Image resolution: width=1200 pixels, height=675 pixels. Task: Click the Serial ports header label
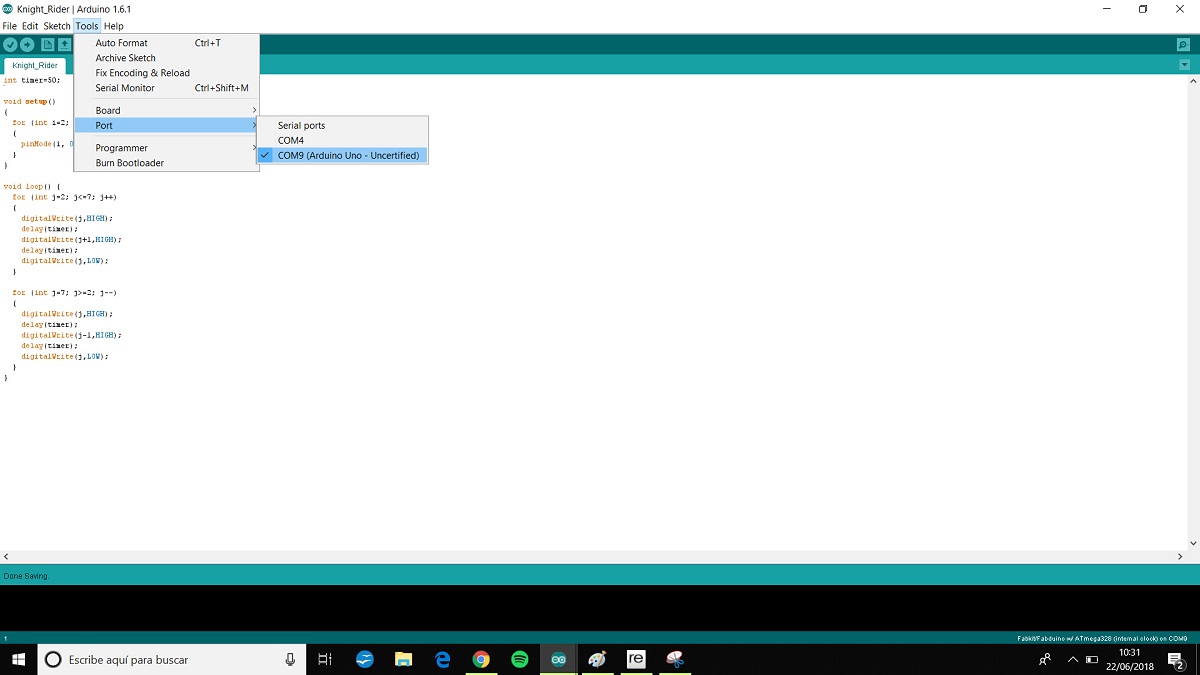[301, 126]
